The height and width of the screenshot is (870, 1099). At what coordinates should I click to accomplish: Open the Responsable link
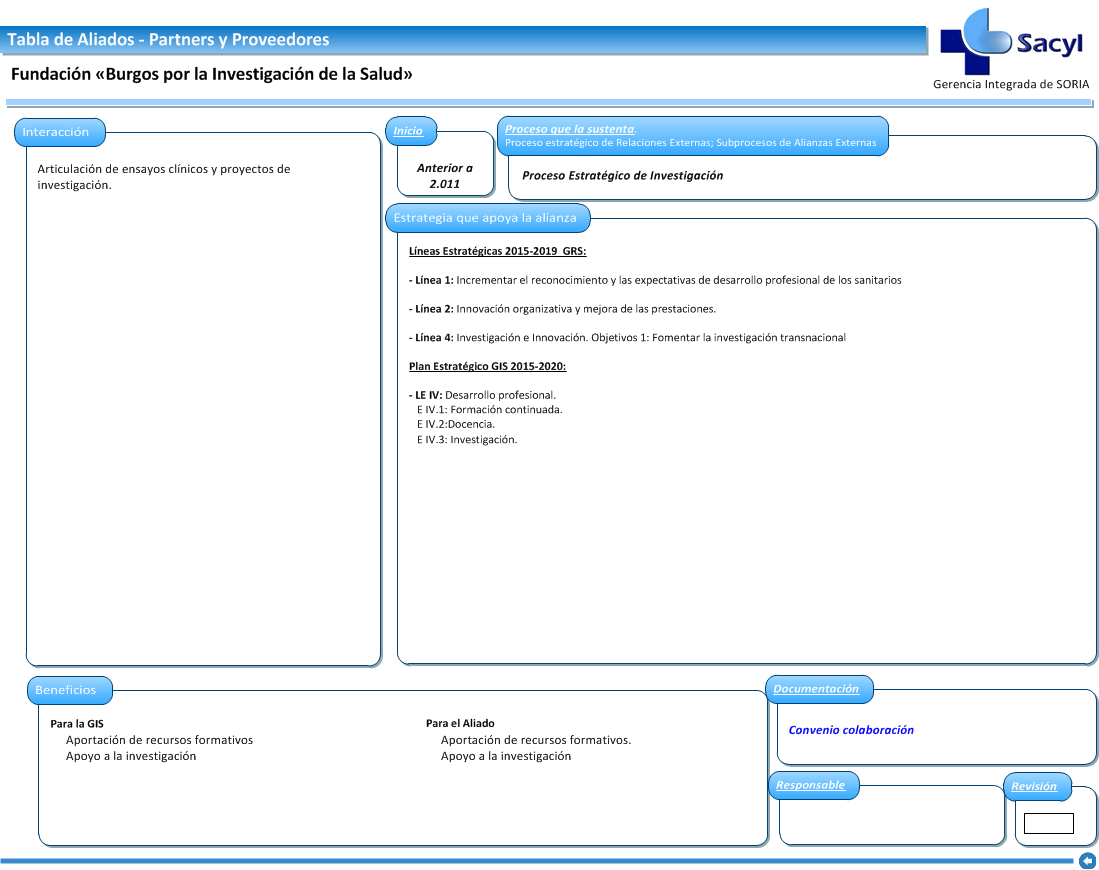pos(810,785)
